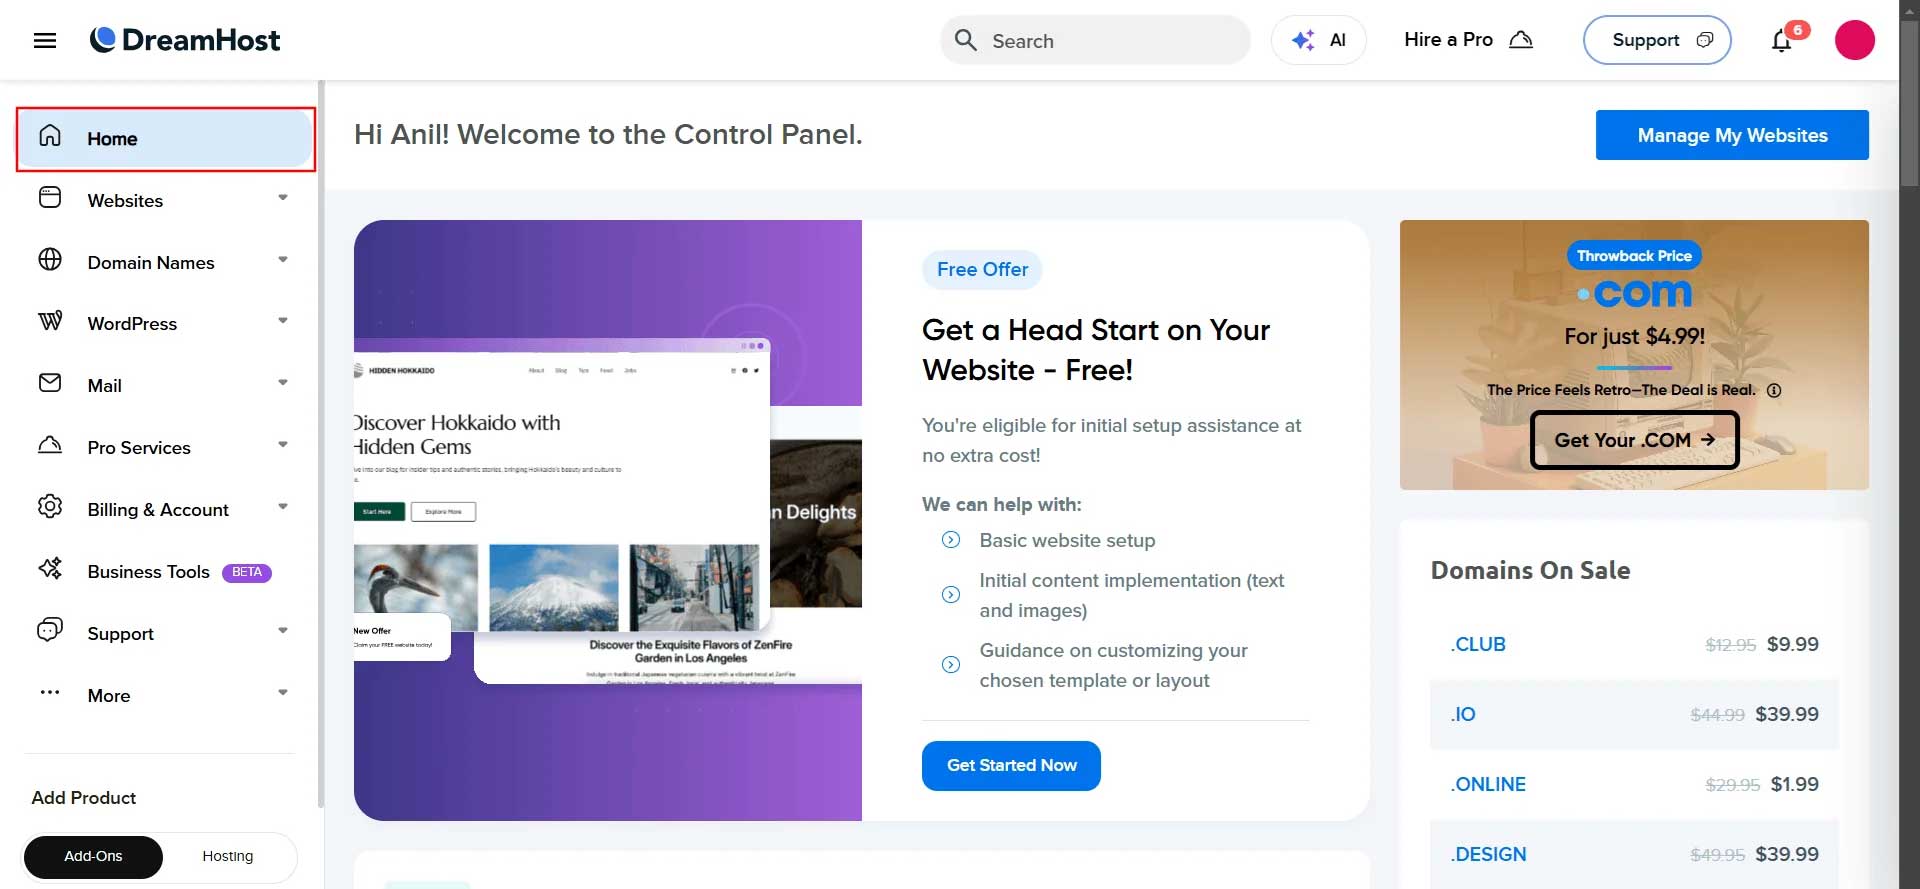
Task: Click the DreamHost logo
Action: pos(185,40)
